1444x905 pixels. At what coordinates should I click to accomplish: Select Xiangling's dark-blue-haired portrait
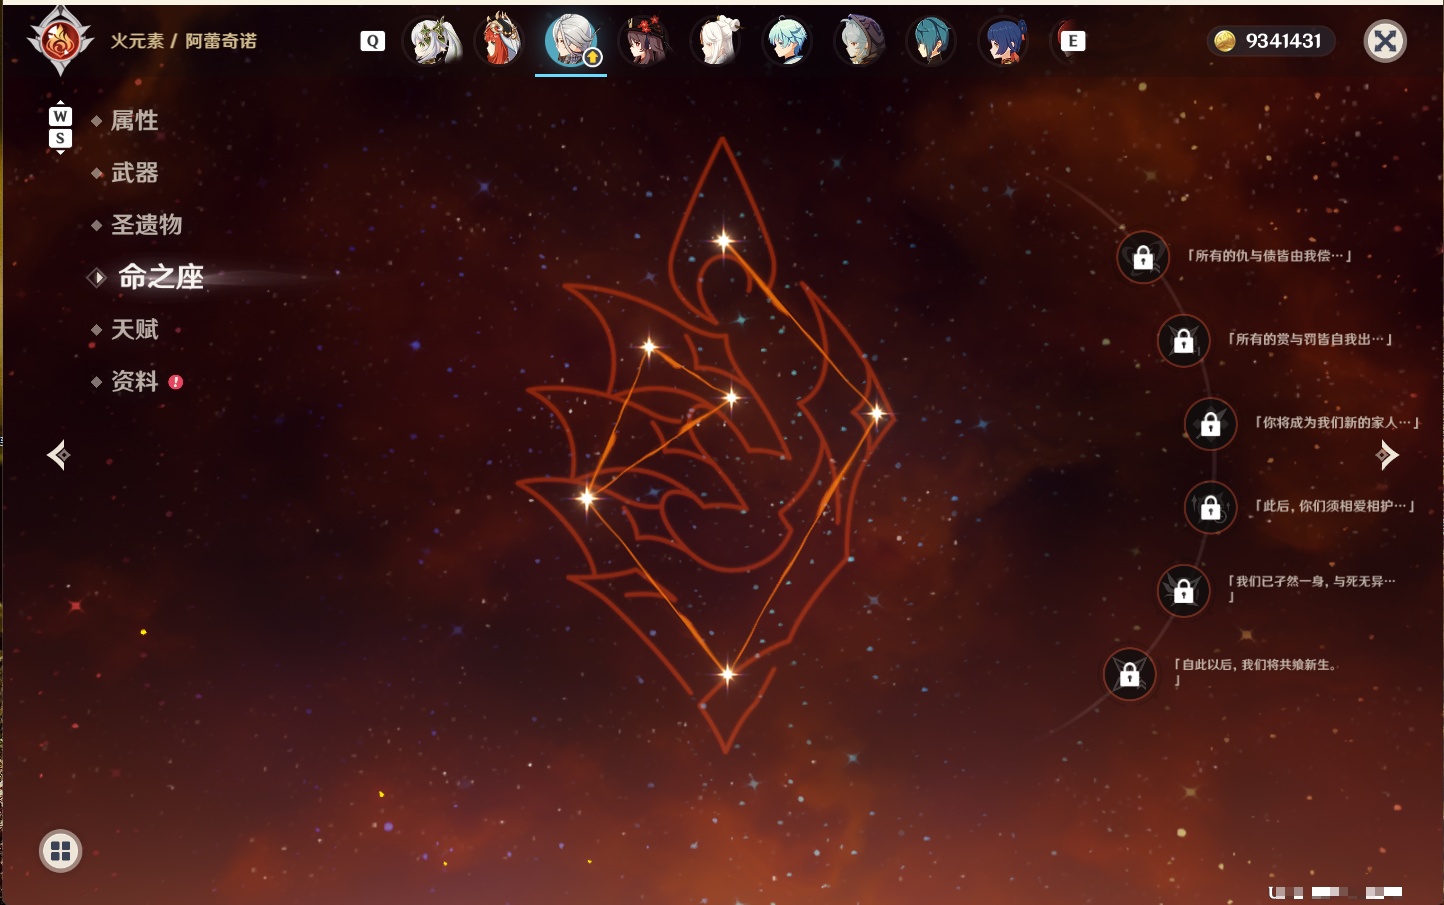coord(1003,41)
